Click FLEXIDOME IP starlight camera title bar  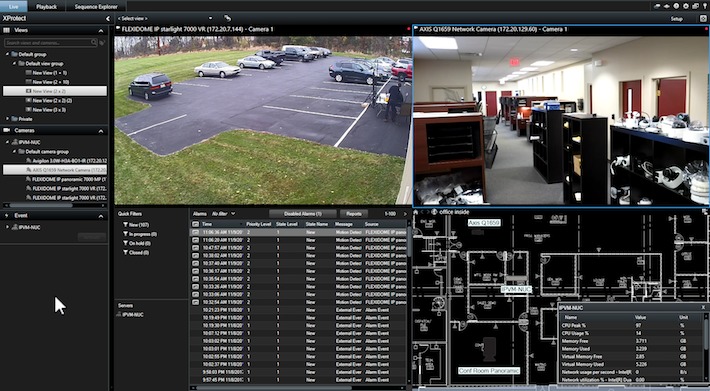click(263, 29)
